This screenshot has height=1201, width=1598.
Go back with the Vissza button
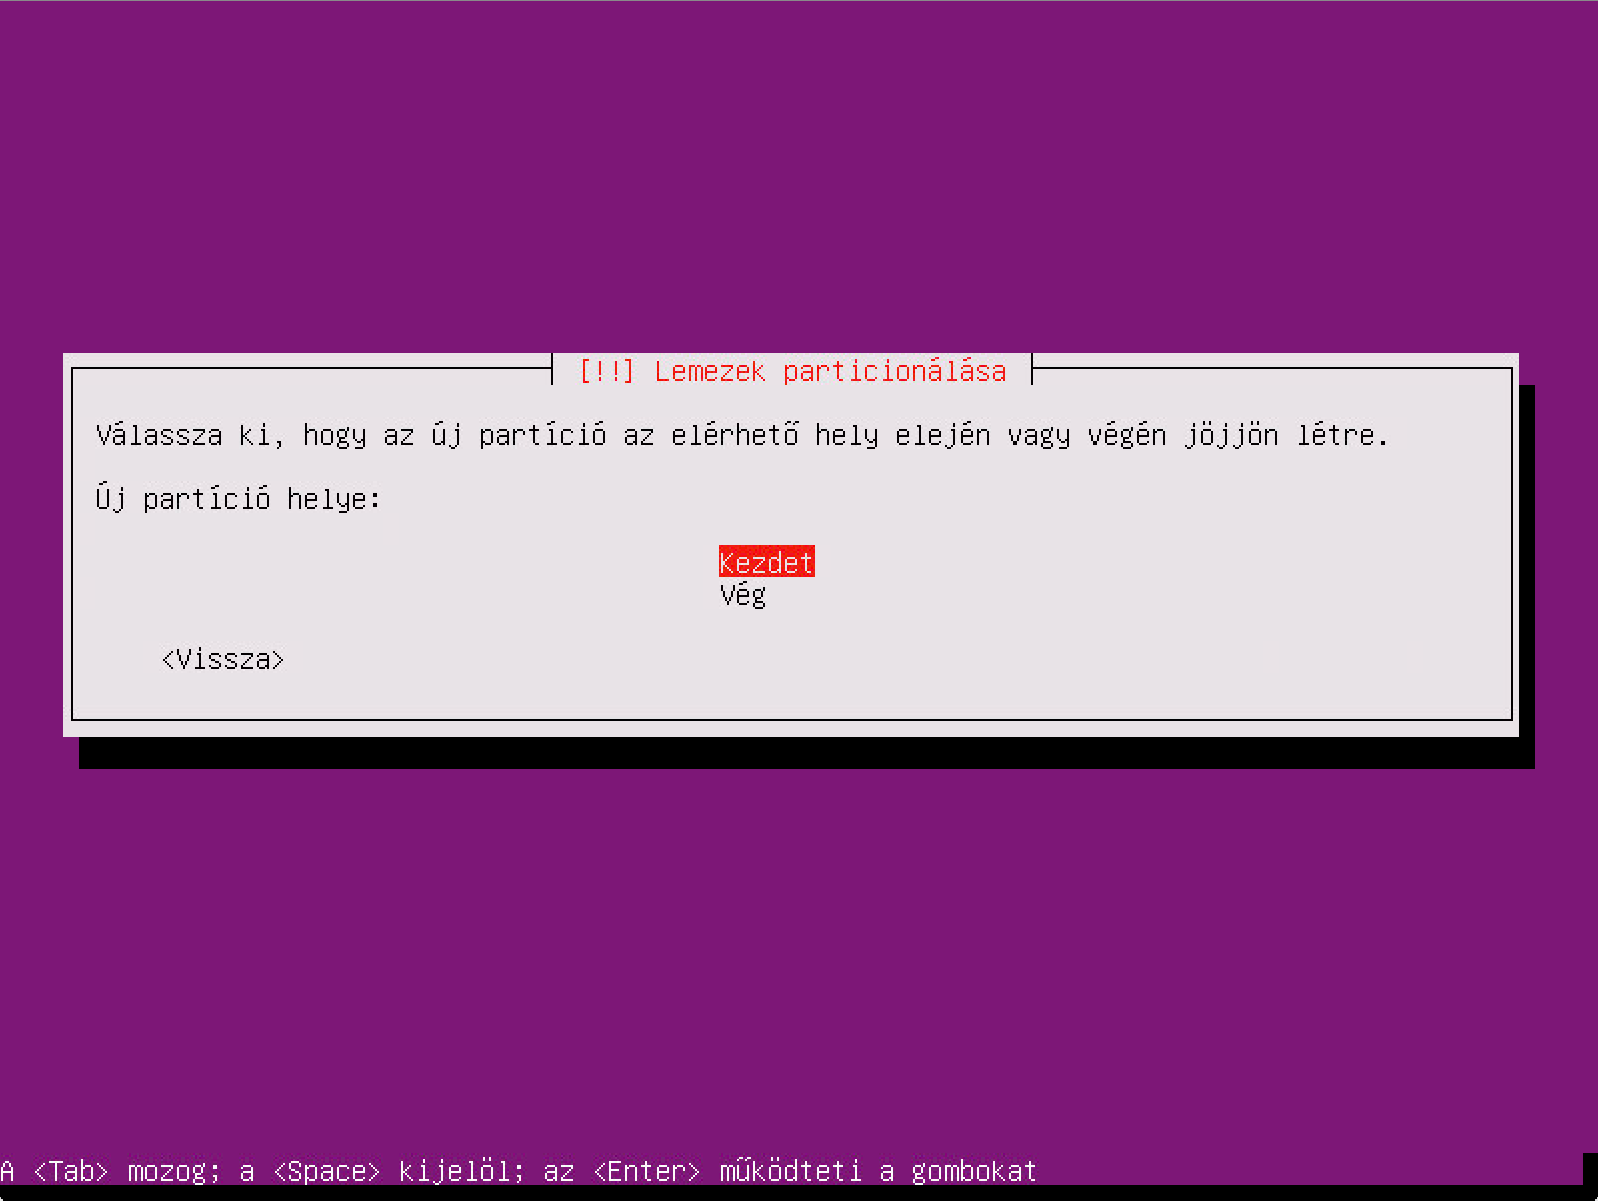[223, 659]
